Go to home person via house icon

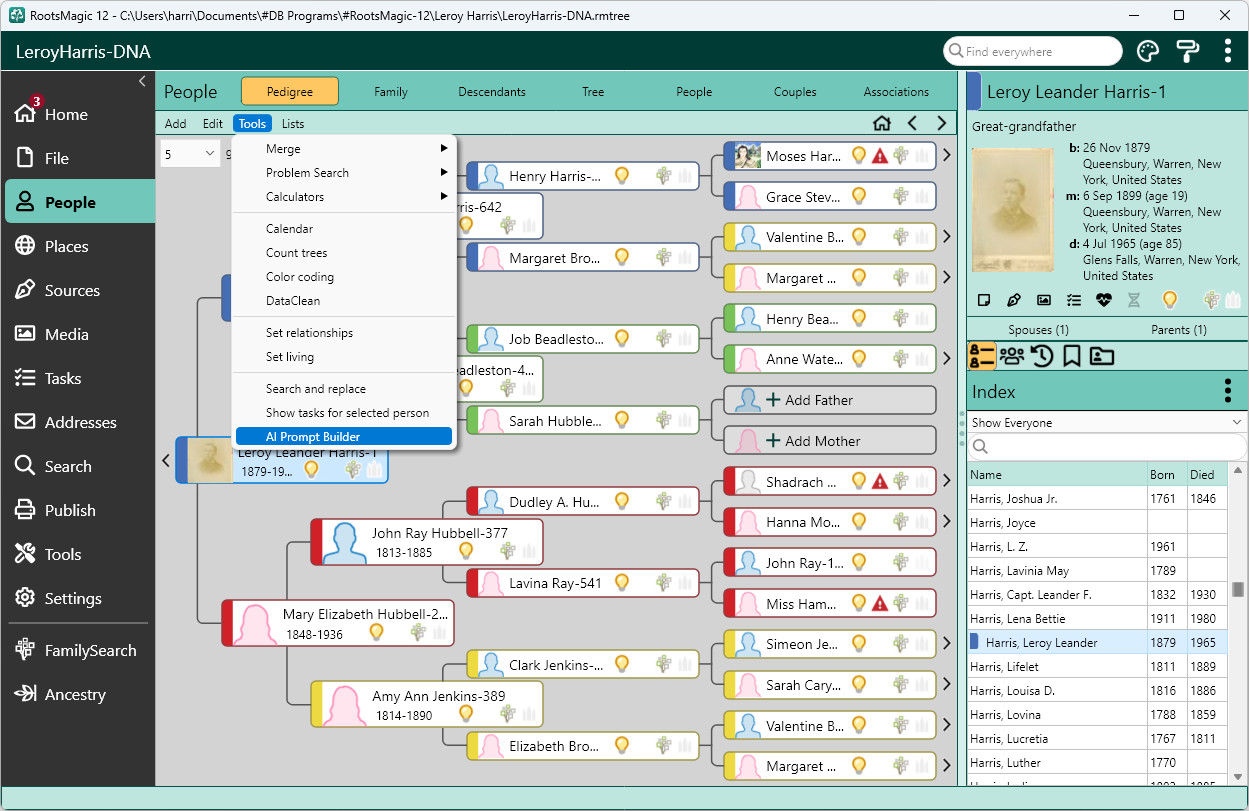[x=881, y=123]
